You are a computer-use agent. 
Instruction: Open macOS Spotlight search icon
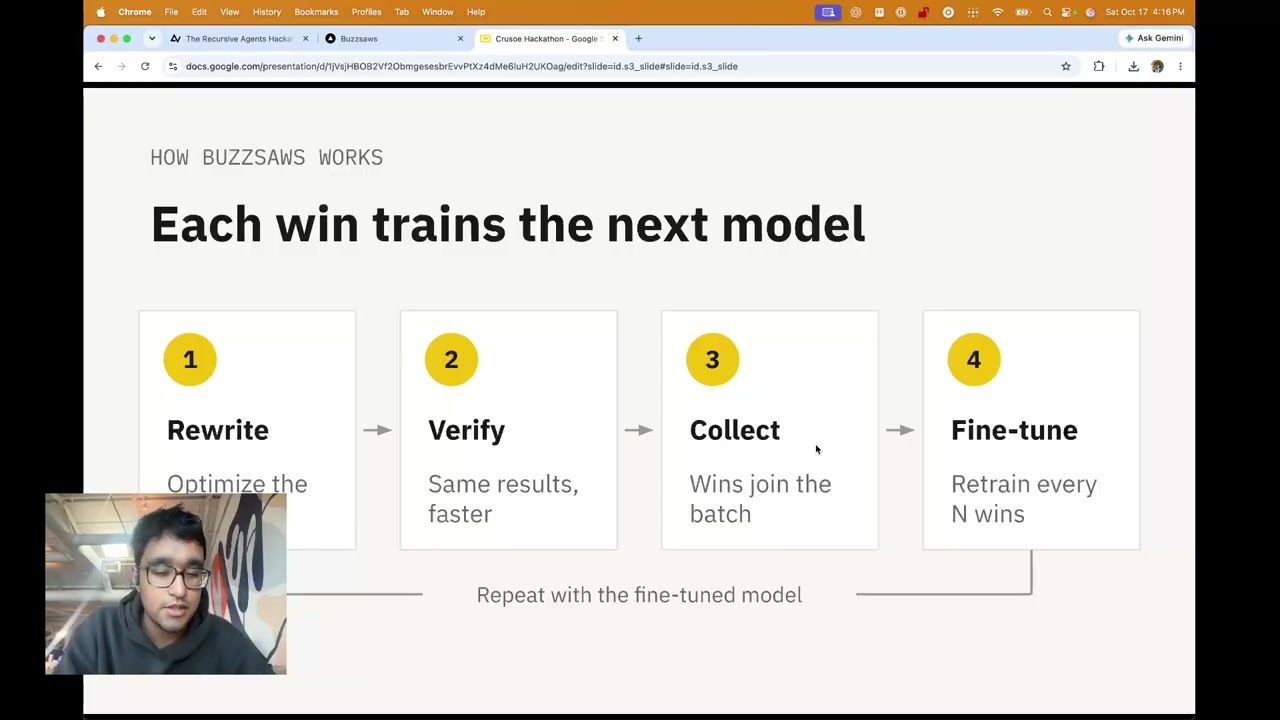[1047, 12]
